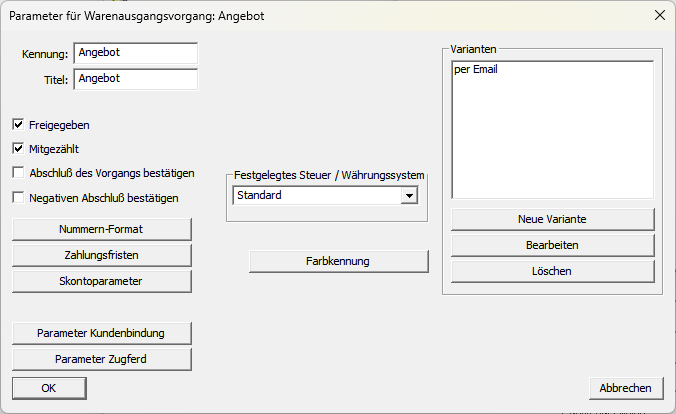Viewport: 676px width, 414px height.
Task: Toggle the Mitgezählt checkbox
Action: 18,149
